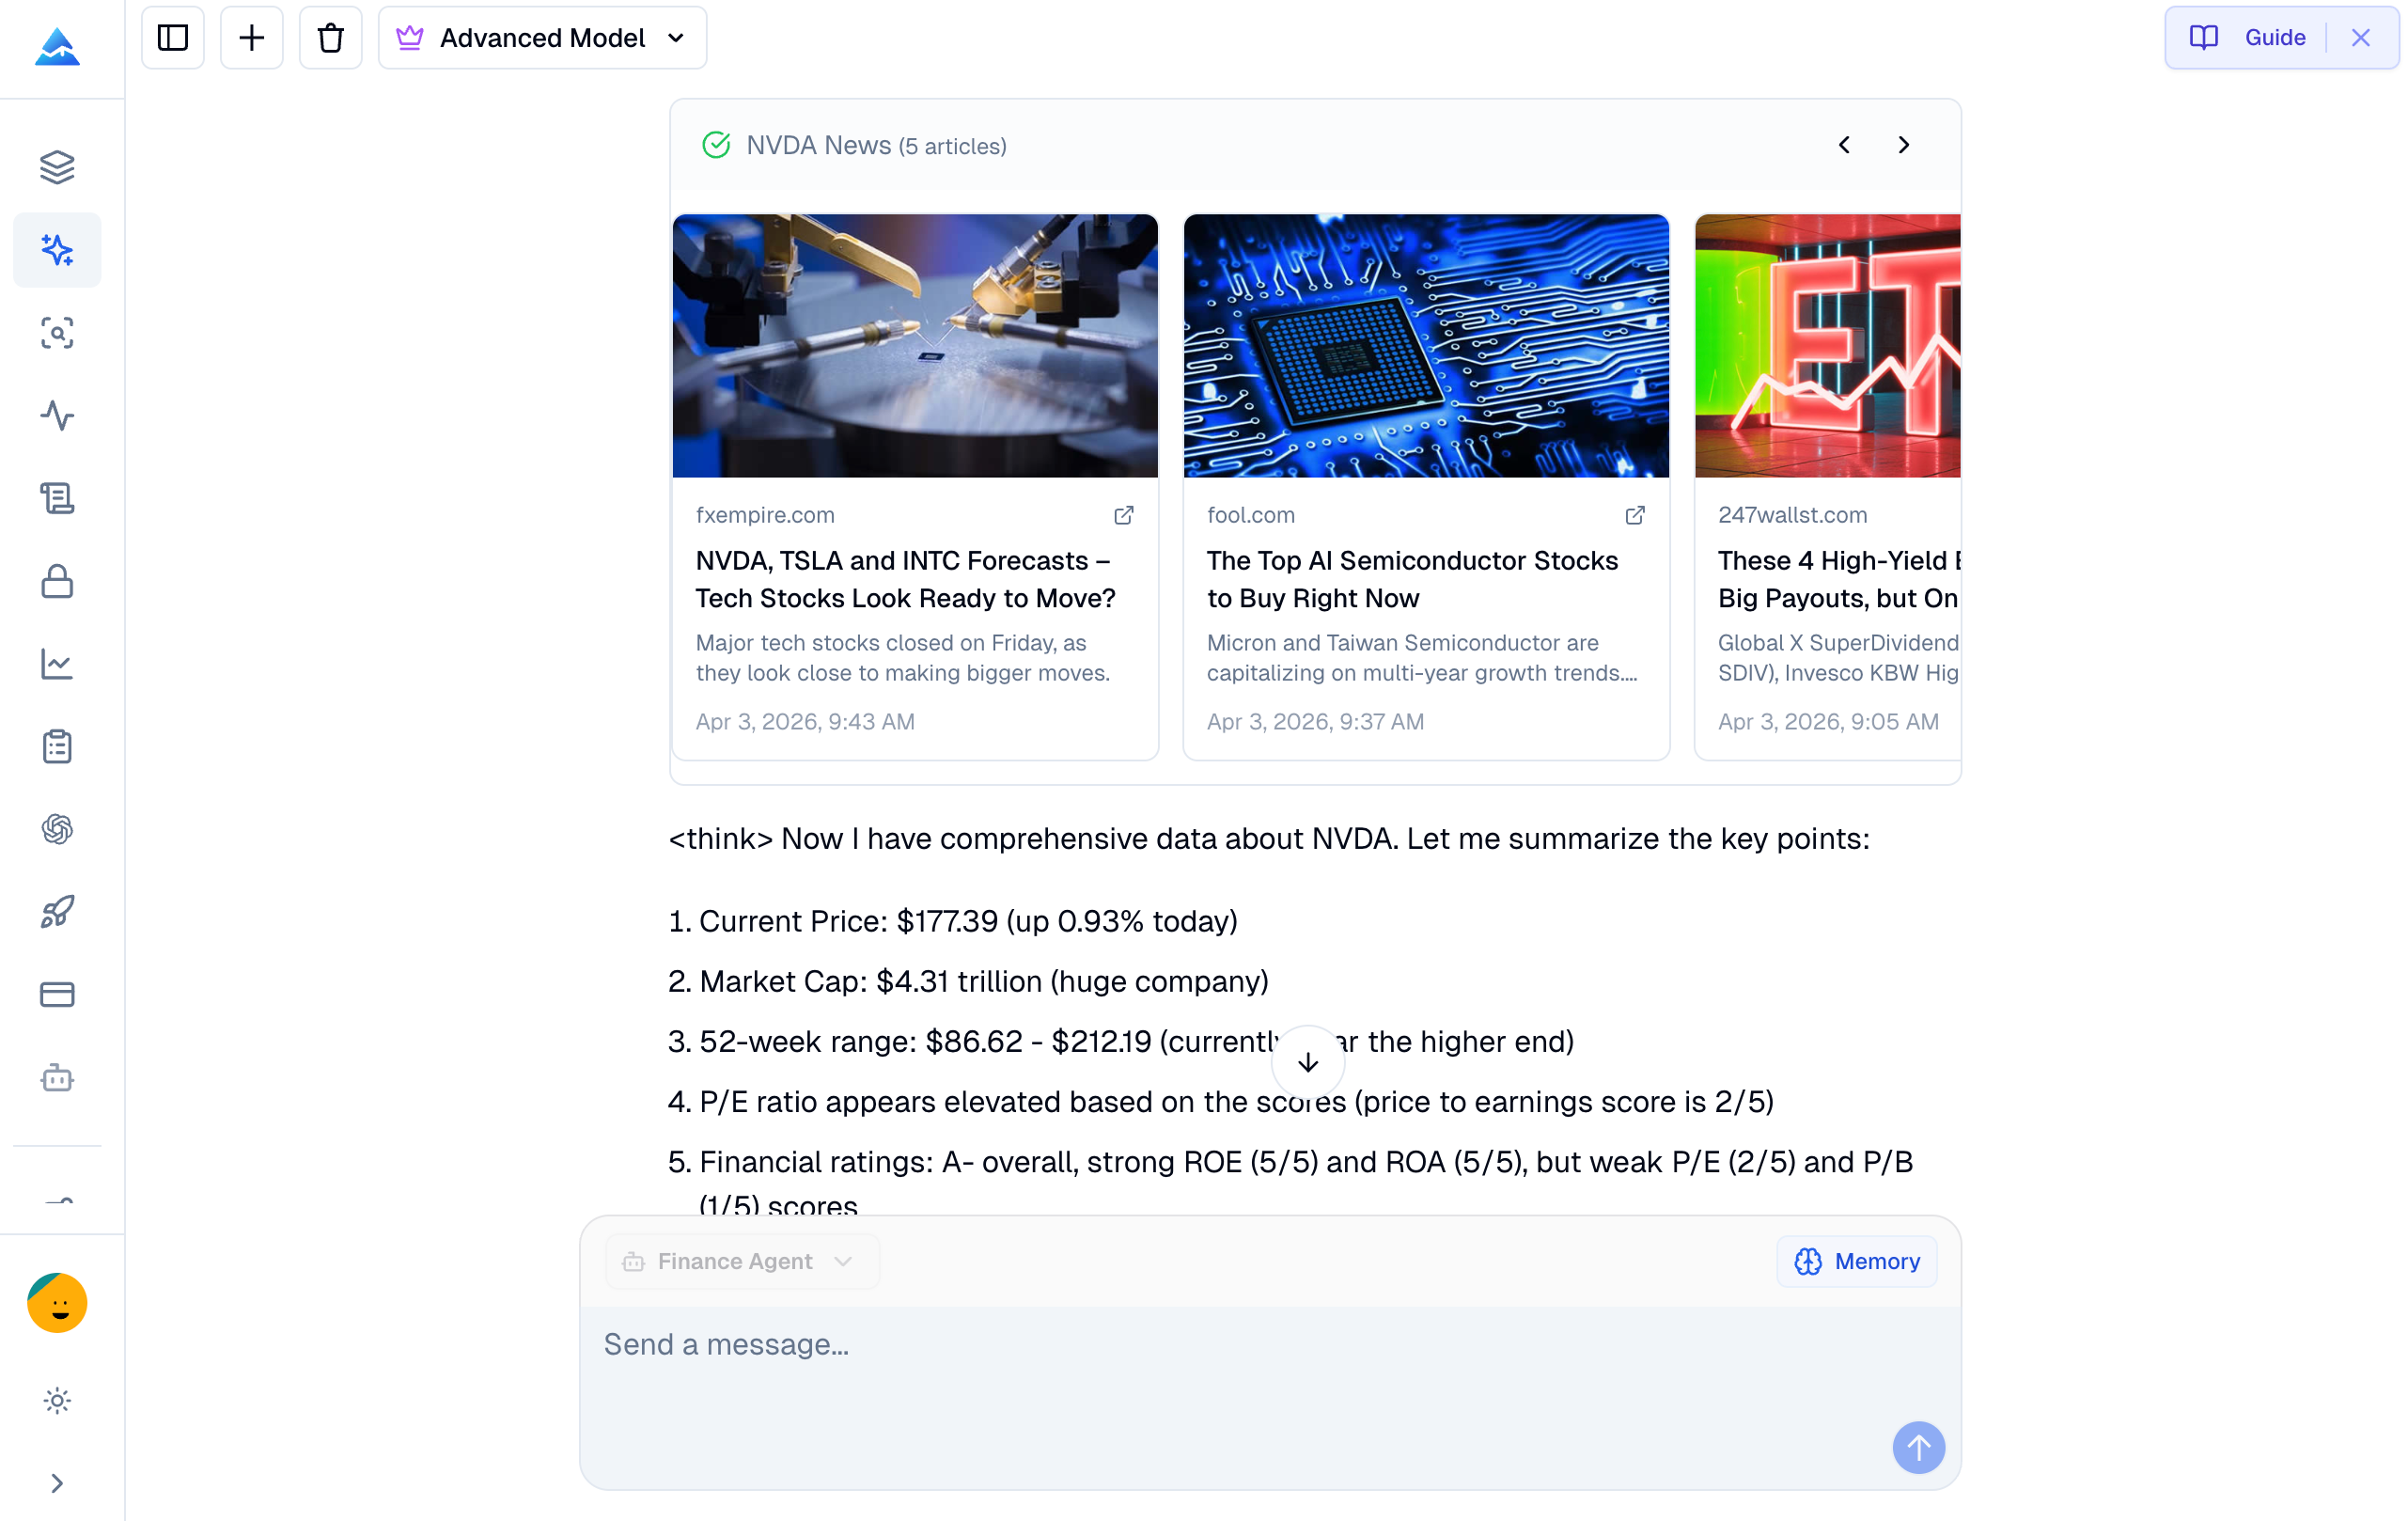Open the rocket icon in the sidebar
The height and width of the screenshot is (1521, 2408).
(57, 911)
